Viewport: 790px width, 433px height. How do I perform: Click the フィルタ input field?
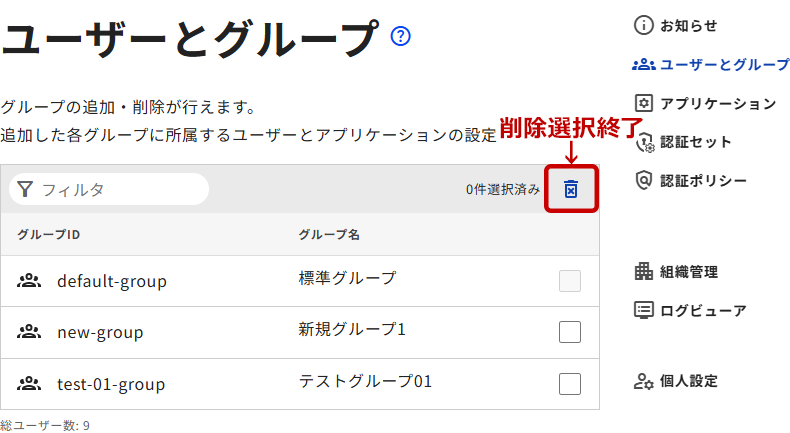[x=120, y=189]
